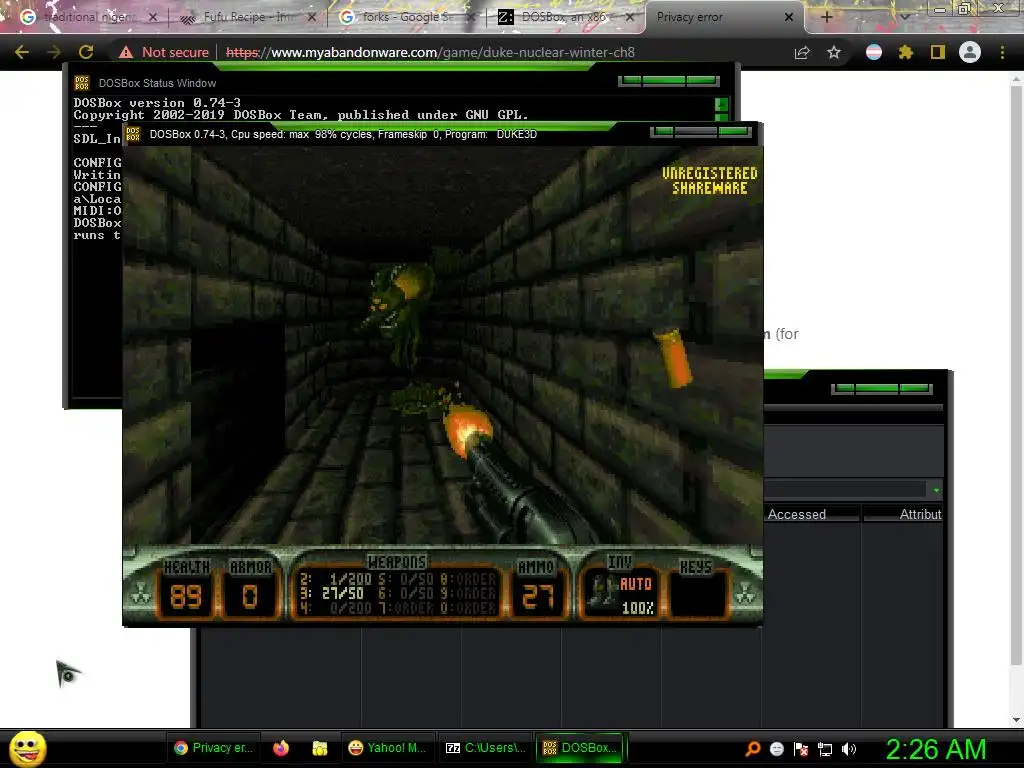Click the Health 89 display in HUD

[x=185, y=588]
